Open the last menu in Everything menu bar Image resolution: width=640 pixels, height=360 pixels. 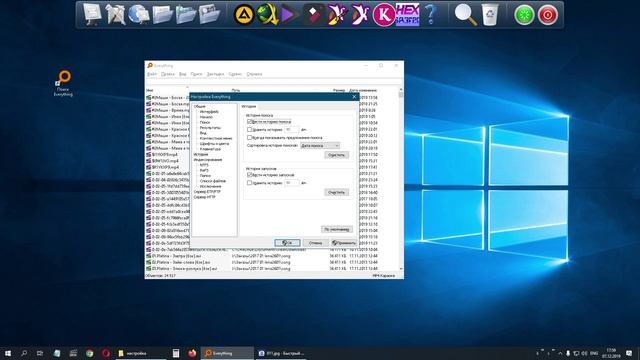254,74
